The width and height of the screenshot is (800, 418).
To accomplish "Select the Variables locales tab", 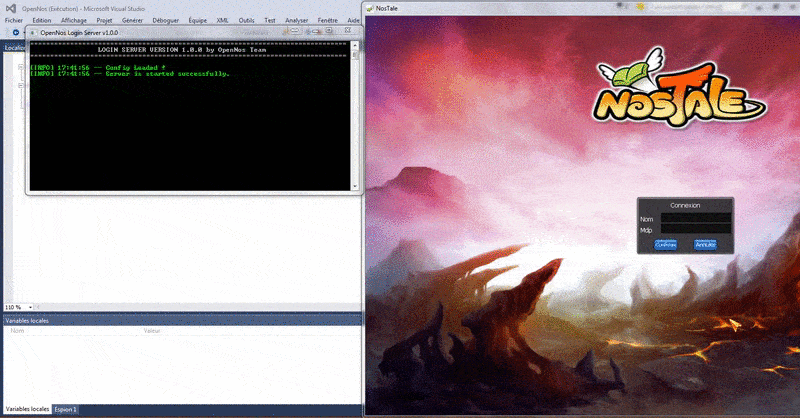I will [27, 409].
